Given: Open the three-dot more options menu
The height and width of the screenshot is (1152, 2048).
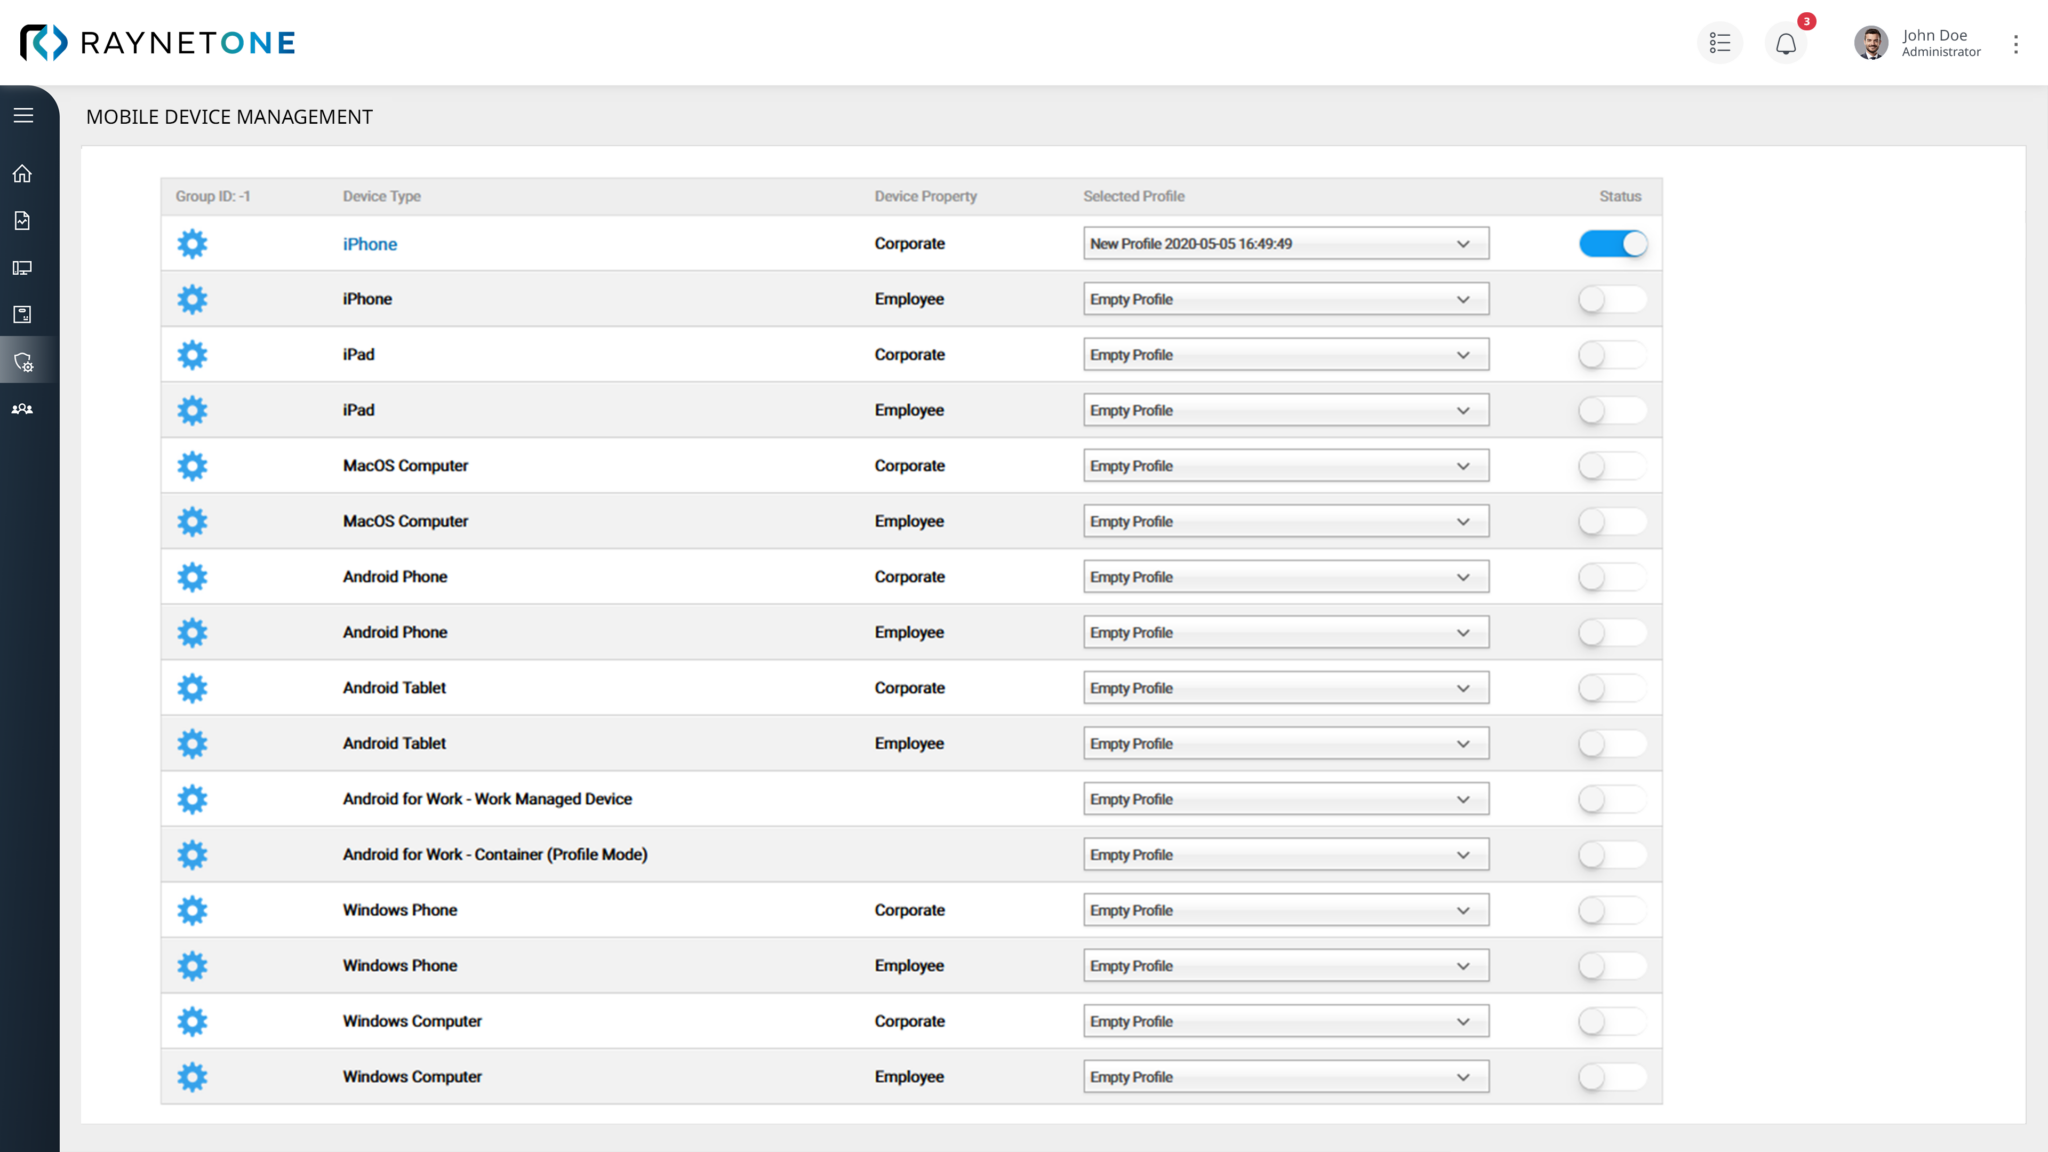Looking at the screenshot, I should (x=2016, y=44).
